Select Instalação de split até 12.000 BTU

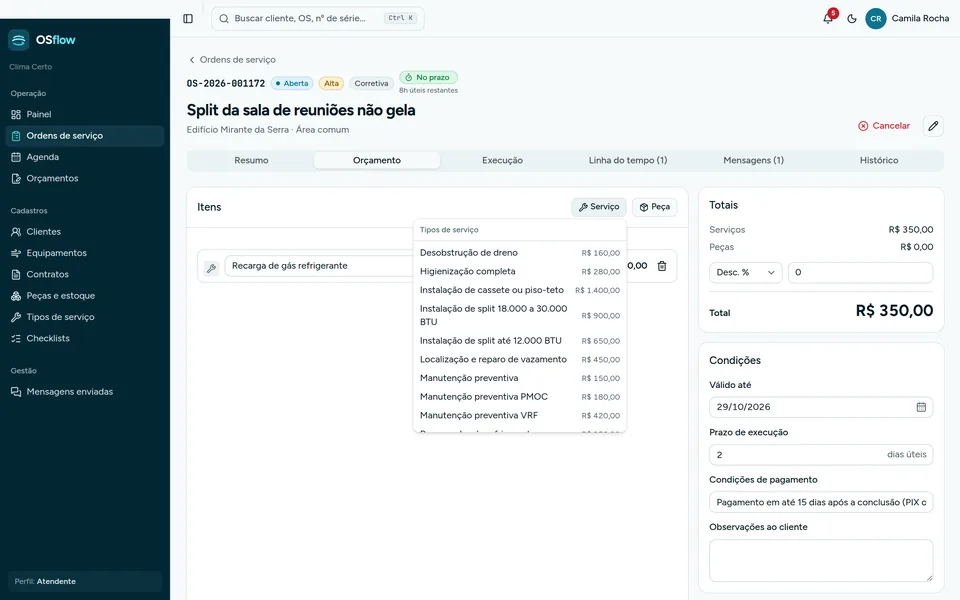[520, 341]
